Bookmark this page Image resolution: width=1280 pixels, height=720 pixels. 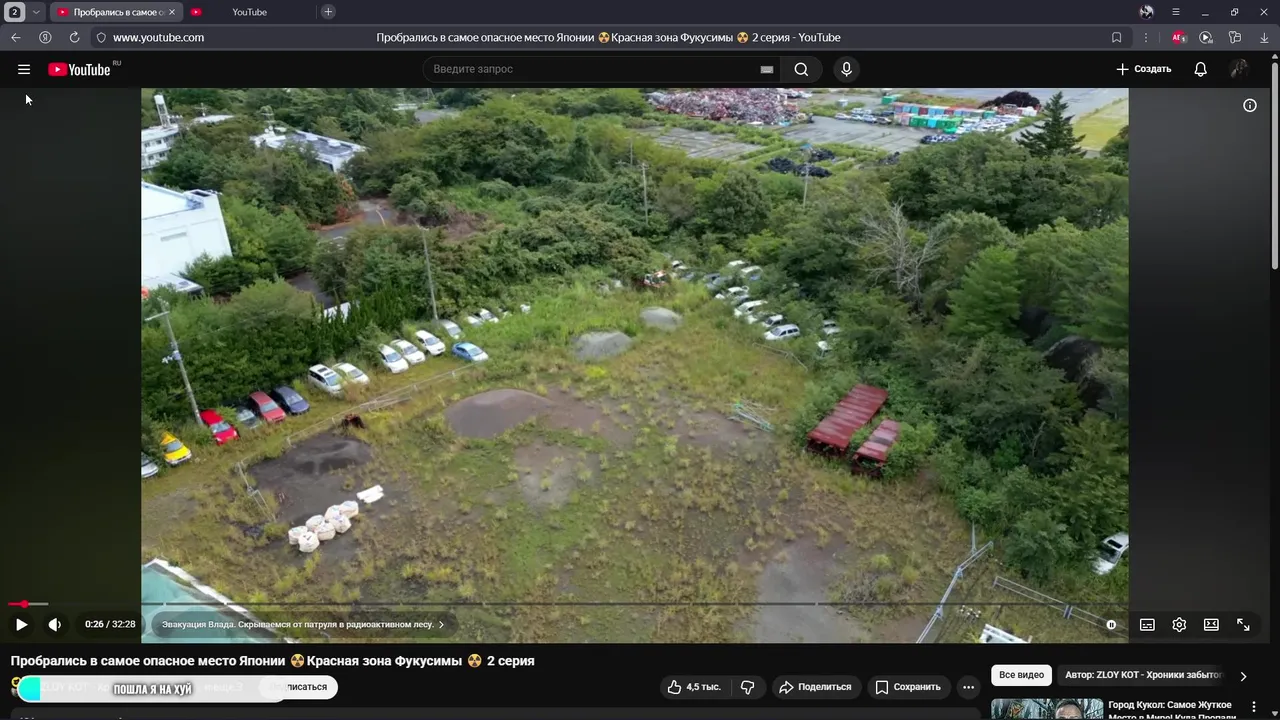click(x=1116, y=37)
